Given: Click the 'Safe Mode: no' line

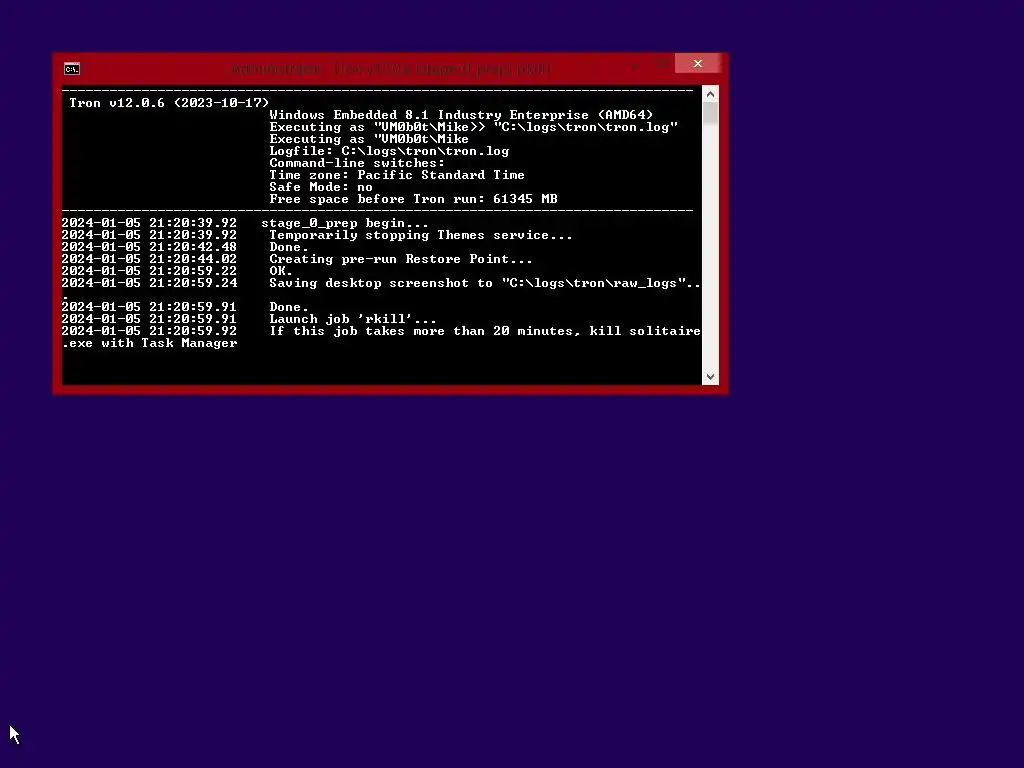Looking at the screenshot, I should 321,187.
